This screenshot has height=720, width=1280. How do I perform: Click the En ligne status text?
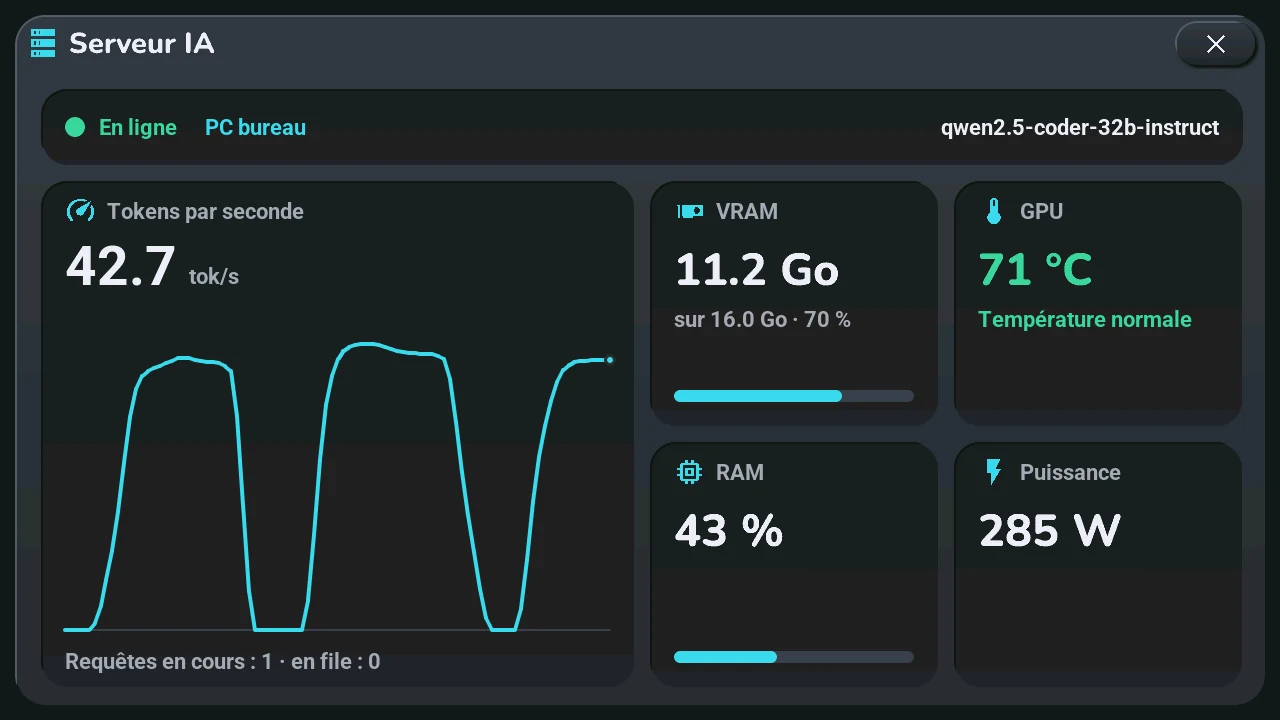tap(138, 127)
